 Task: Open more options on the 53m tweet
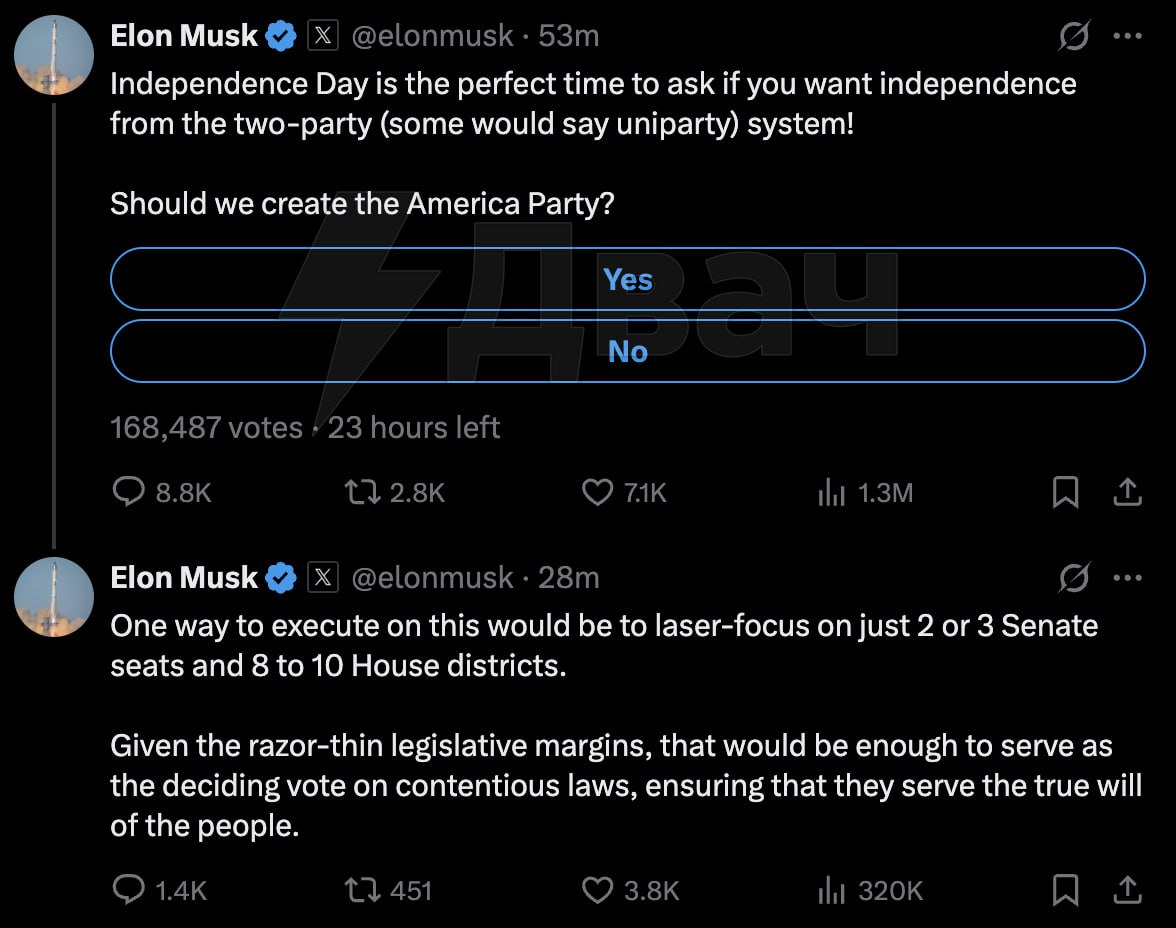coord(1128,36)
